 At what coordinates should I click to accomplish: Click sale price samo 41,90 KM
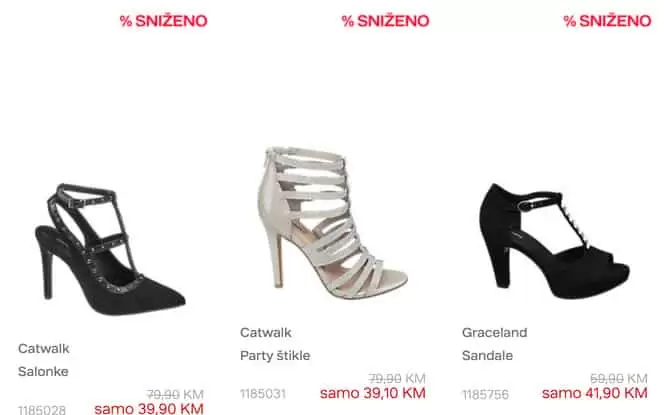(595, 393)
